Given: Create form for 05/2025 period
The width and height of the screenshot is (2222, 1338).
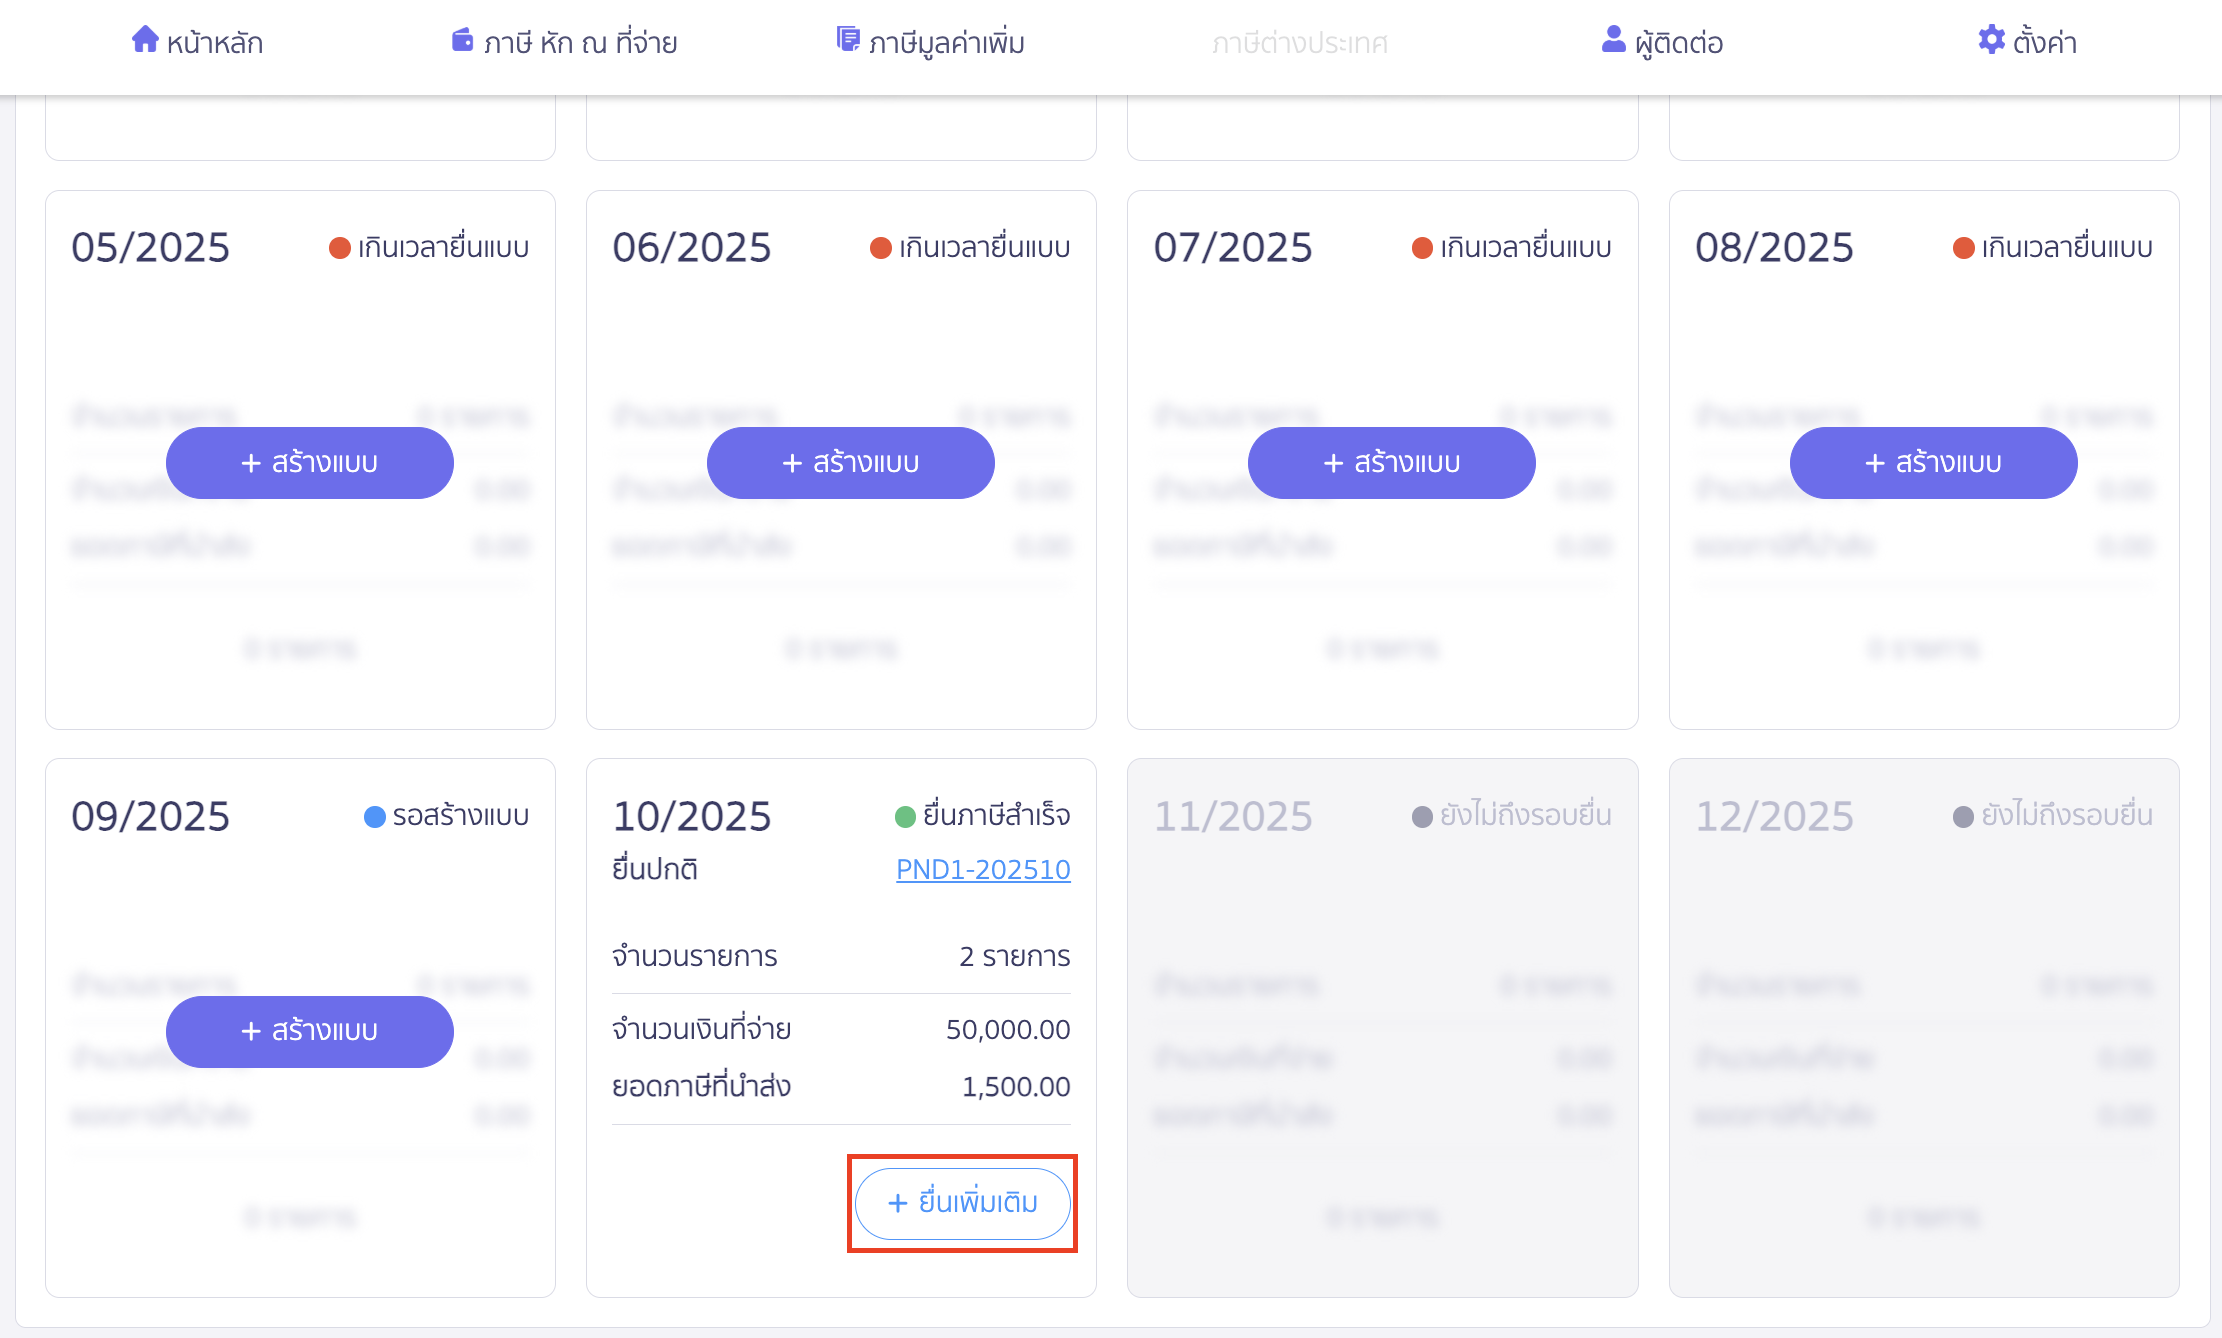Looking at the screenshot, I should point(309,463).
